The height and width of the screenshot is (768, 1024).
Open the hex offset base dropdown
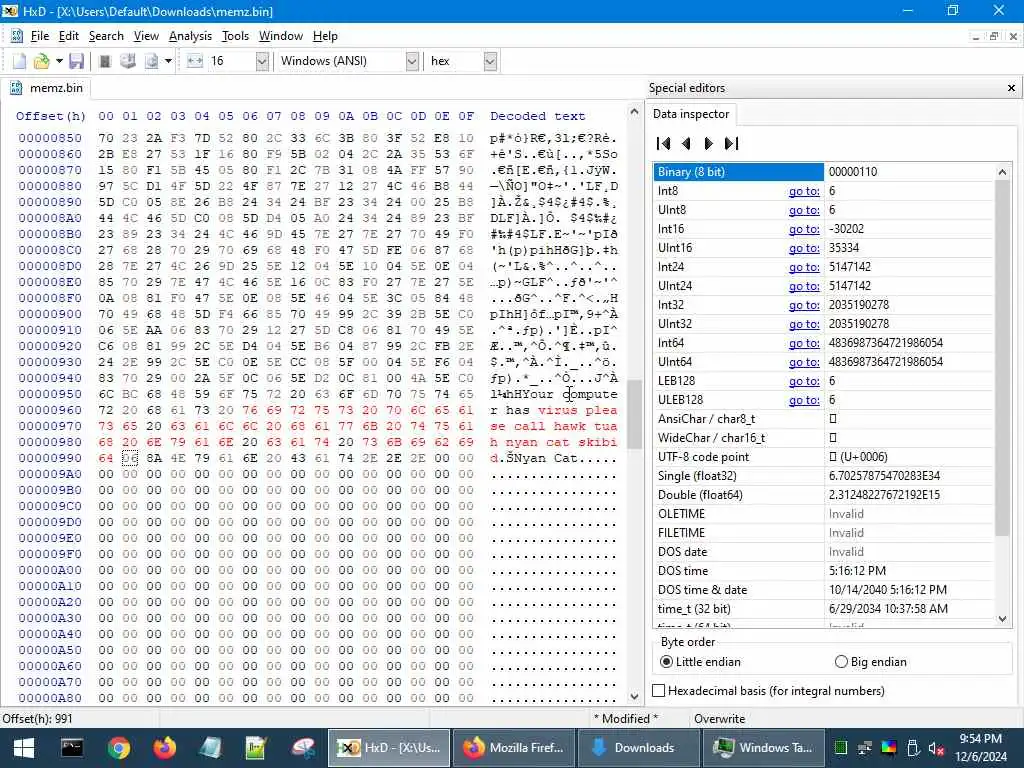coord(490,61)
